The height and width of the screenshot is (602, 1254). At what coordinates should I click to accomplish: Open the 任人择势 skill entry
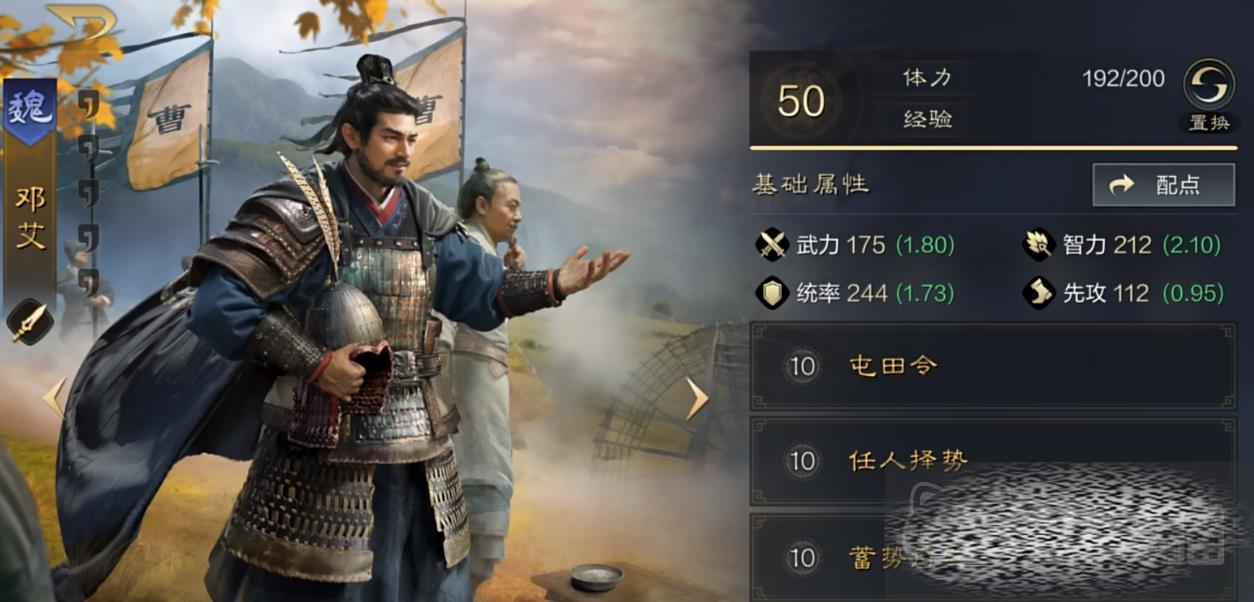993,461
